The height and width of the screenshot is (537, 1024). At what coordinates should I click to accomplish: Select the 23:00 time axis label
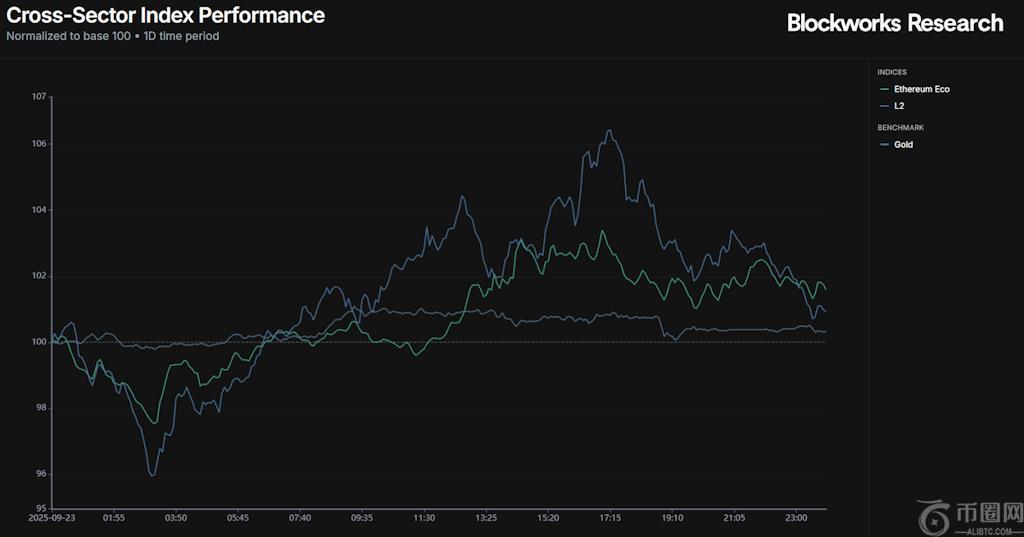[x=796, y=518]
